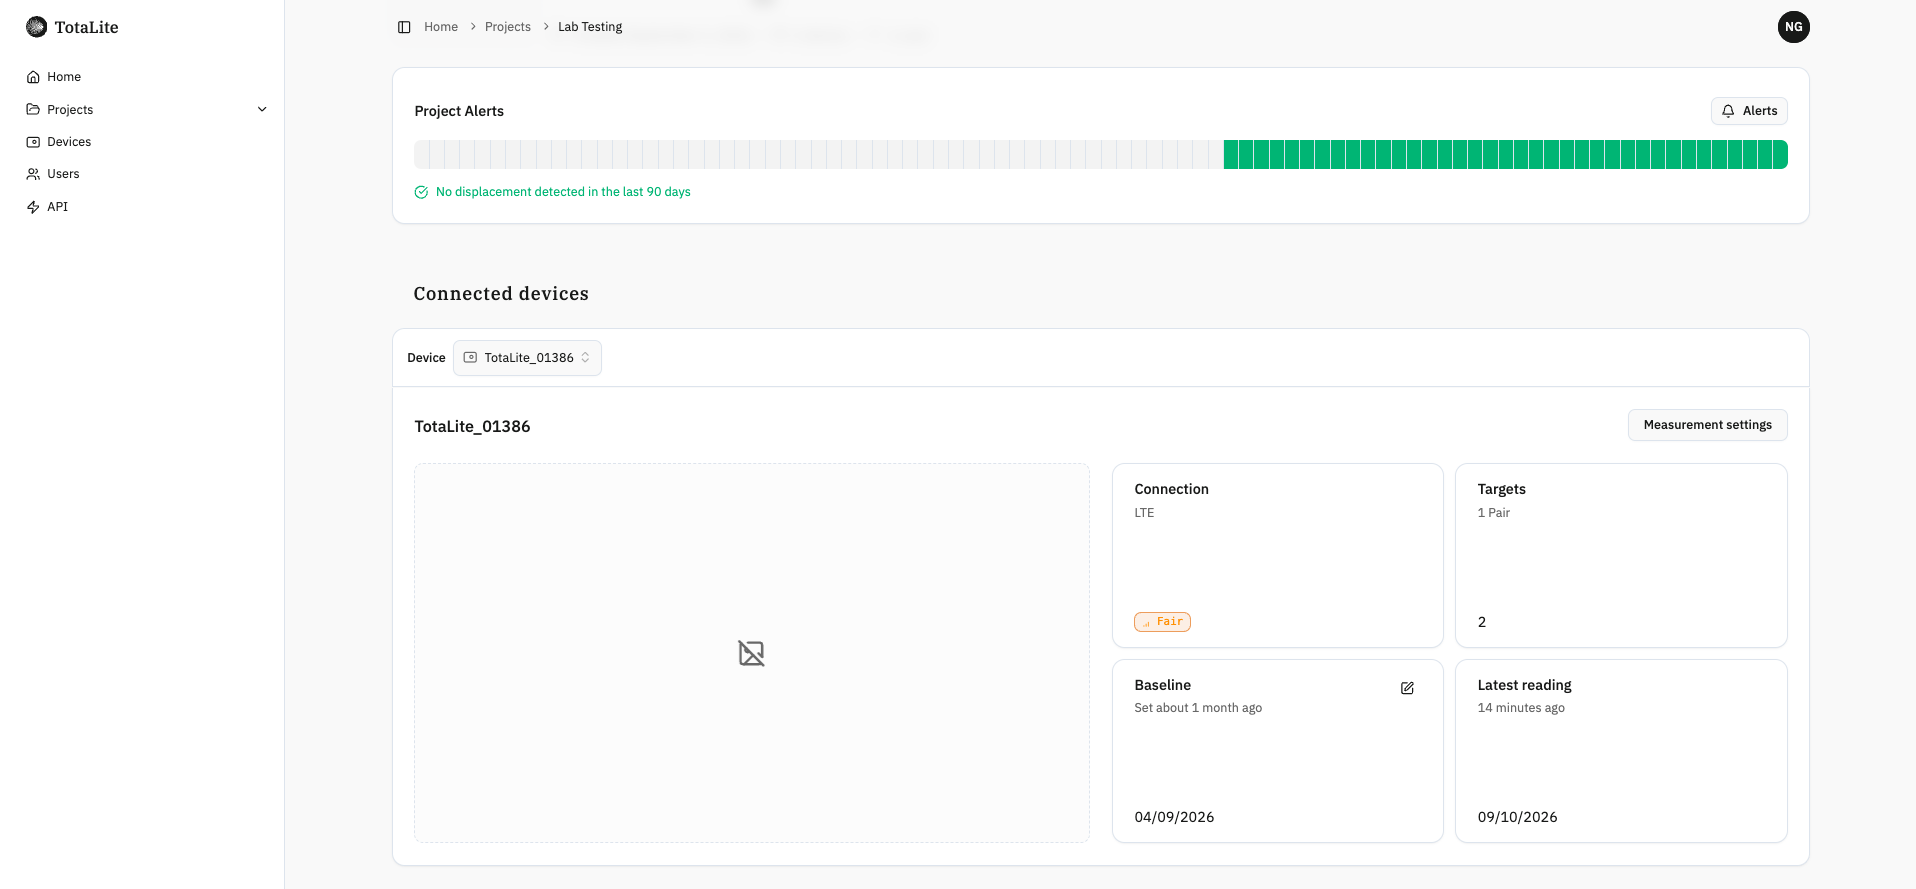This screenshot has height=889, width=1916.
Task: Open Devices in sidebar navigation
Action: click(69, 142)
